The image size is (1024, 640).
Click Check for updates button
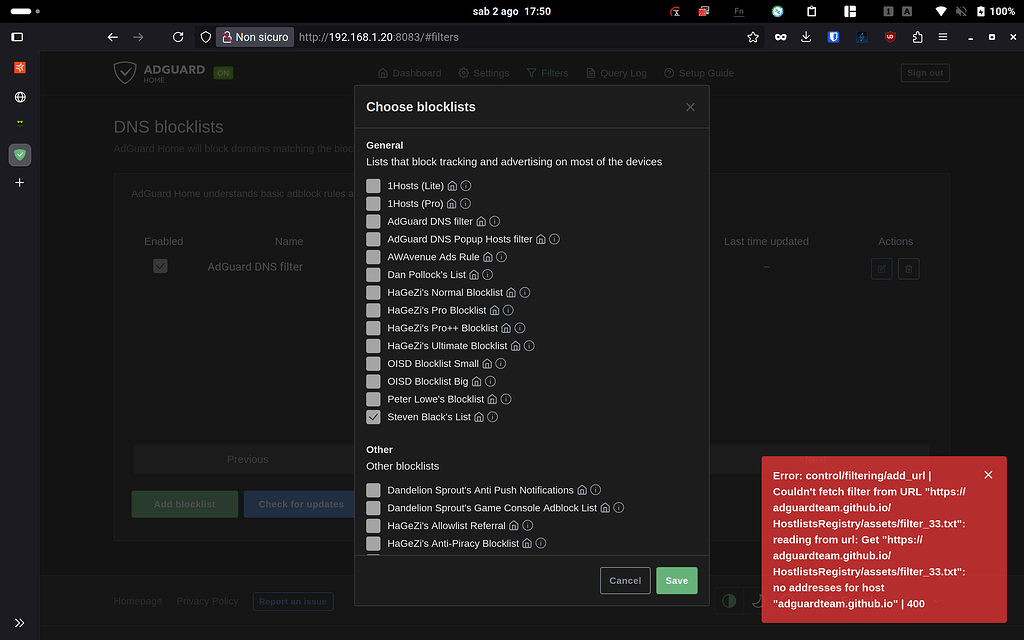tap(301, 504)
